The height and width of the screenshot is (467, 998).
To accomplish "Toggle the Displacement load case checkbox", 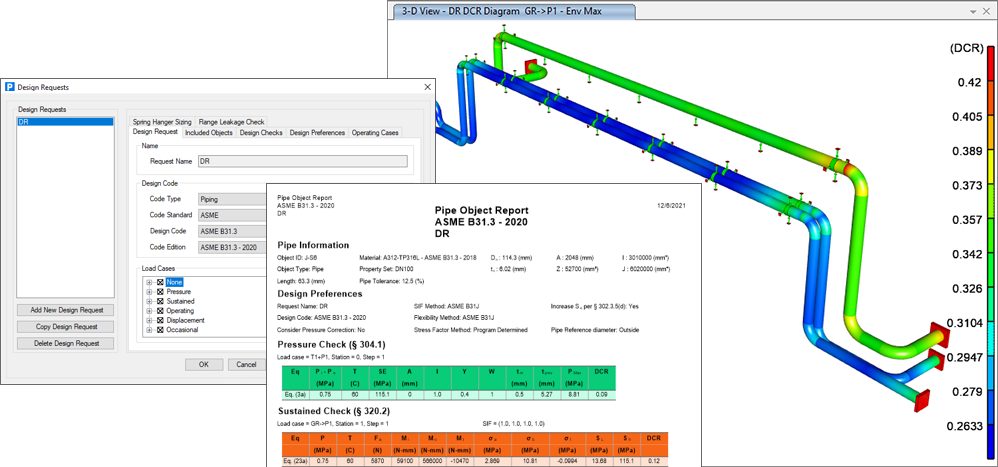I will coord(160,320).
